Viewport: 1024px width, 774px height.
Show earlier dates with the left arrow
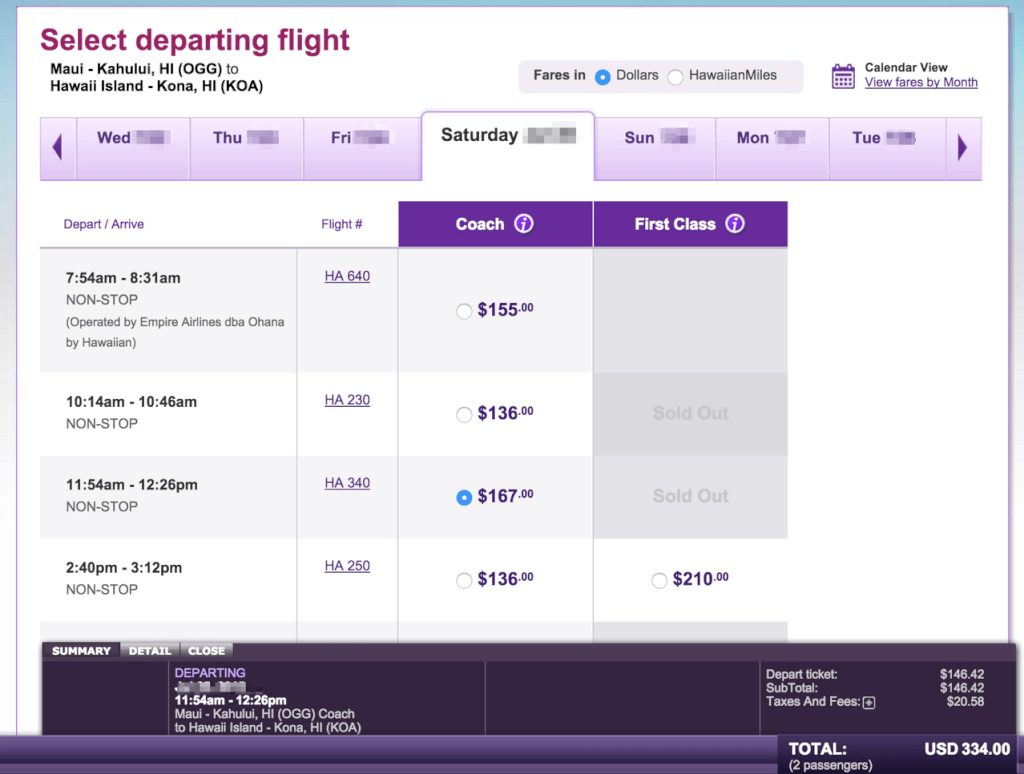point(57,146)
